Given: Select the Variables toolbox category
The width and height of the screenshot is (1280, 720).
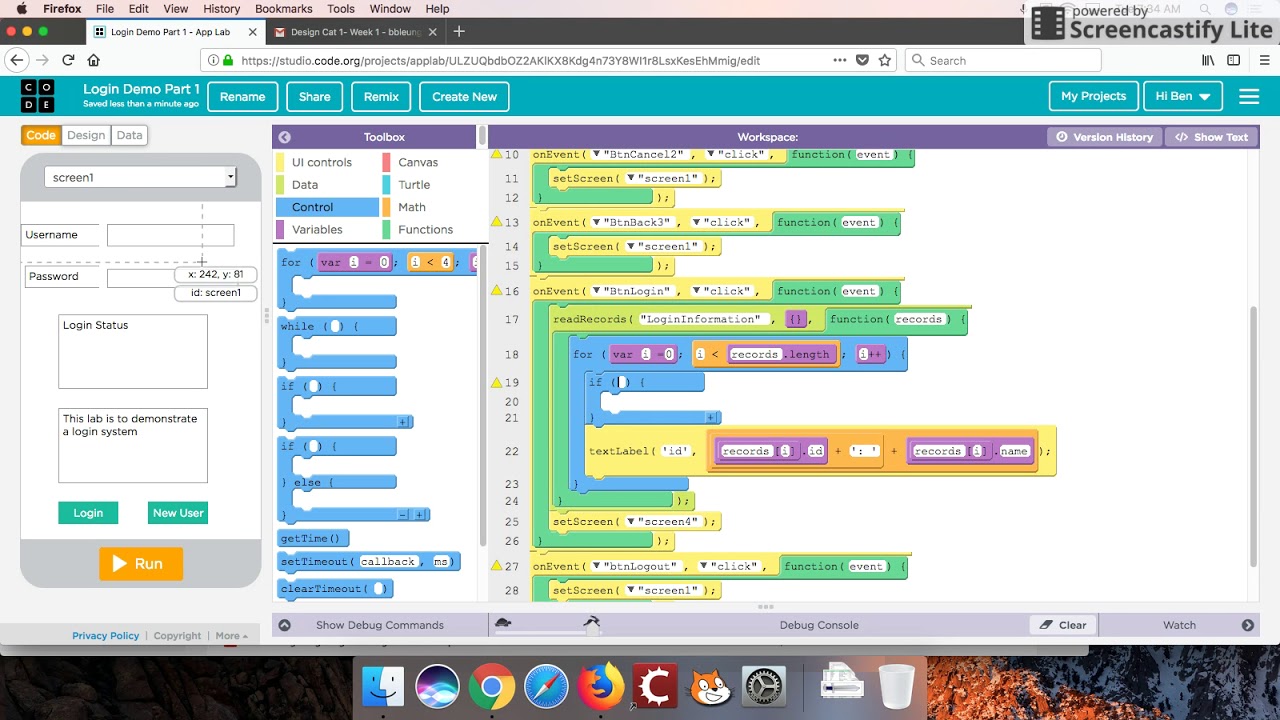Looking at the screenshot, I should click(317, 230).
